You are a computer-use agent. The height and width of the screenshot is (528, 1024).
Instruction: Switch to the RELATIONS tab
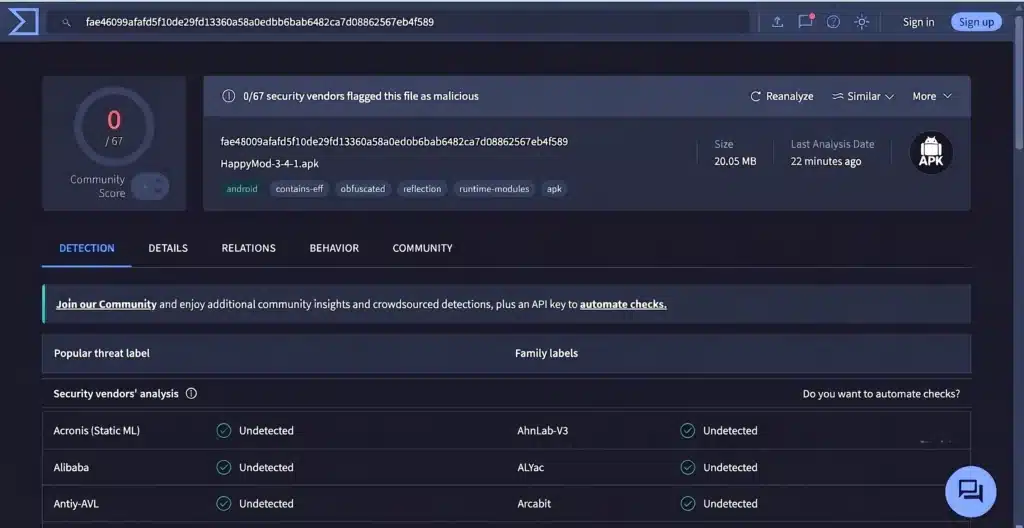click(248, 248)
